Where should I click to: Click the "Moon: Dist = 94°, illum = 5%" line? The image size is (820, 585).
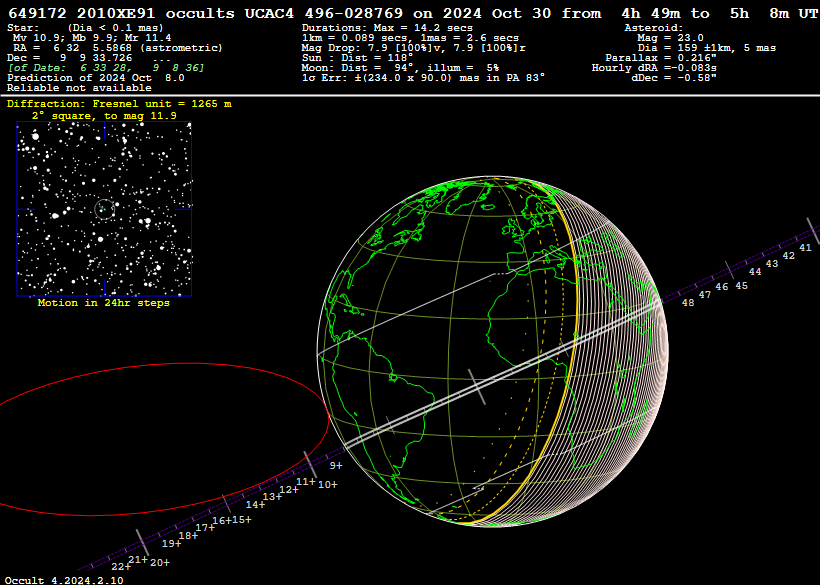(400, 67)
